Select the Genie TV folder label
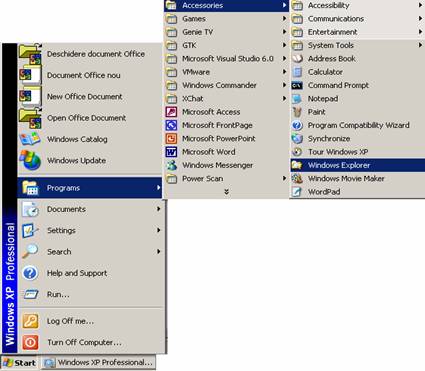Image resolution: width=425 pixels, height=371 pixels. pyautogui.click(x=197, y=32)
